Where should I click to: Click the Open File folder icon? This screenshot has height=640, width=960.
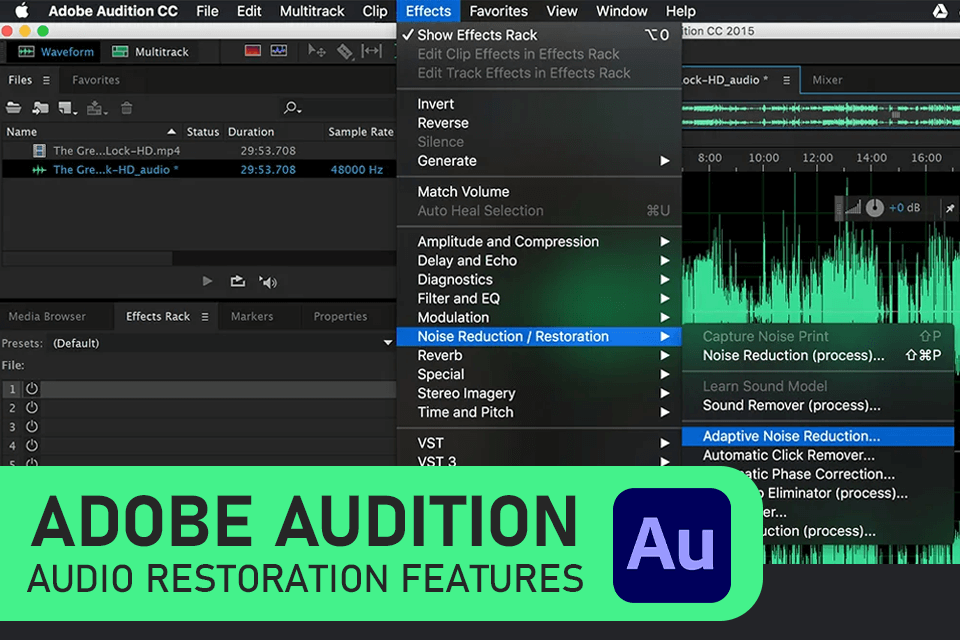[x=14, y=108]
